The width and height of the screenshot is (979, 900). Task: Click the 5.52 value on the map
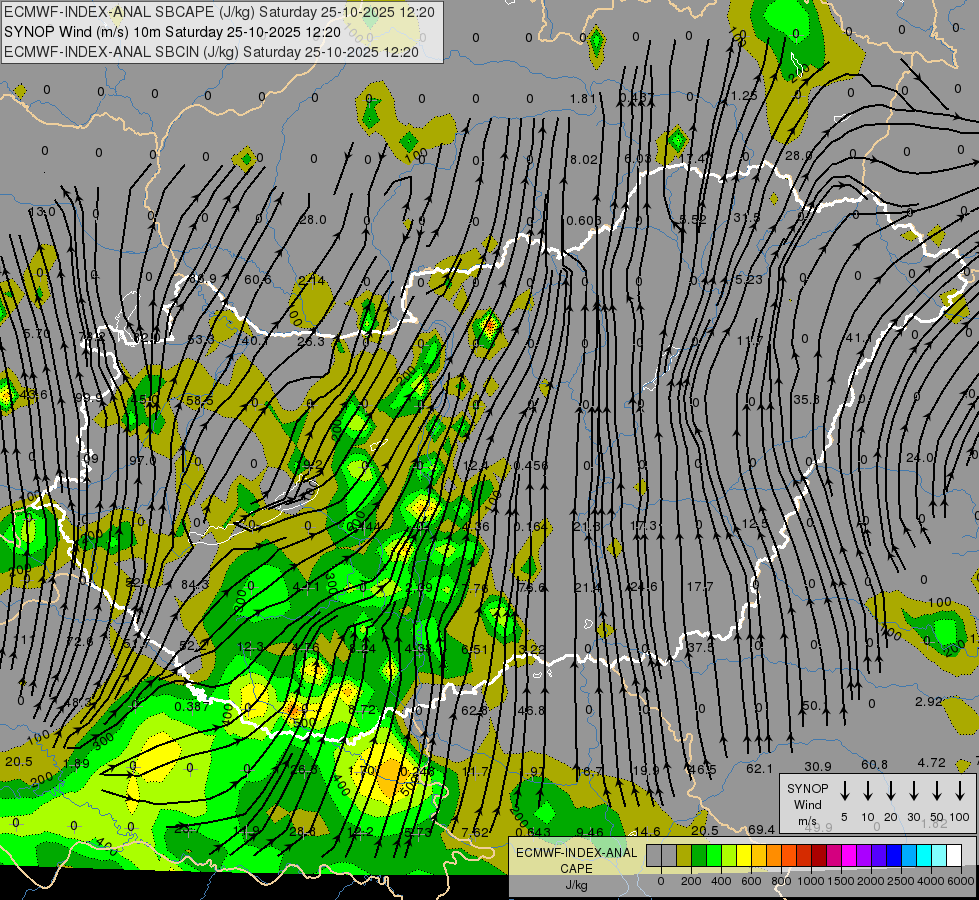pos(693,220)
